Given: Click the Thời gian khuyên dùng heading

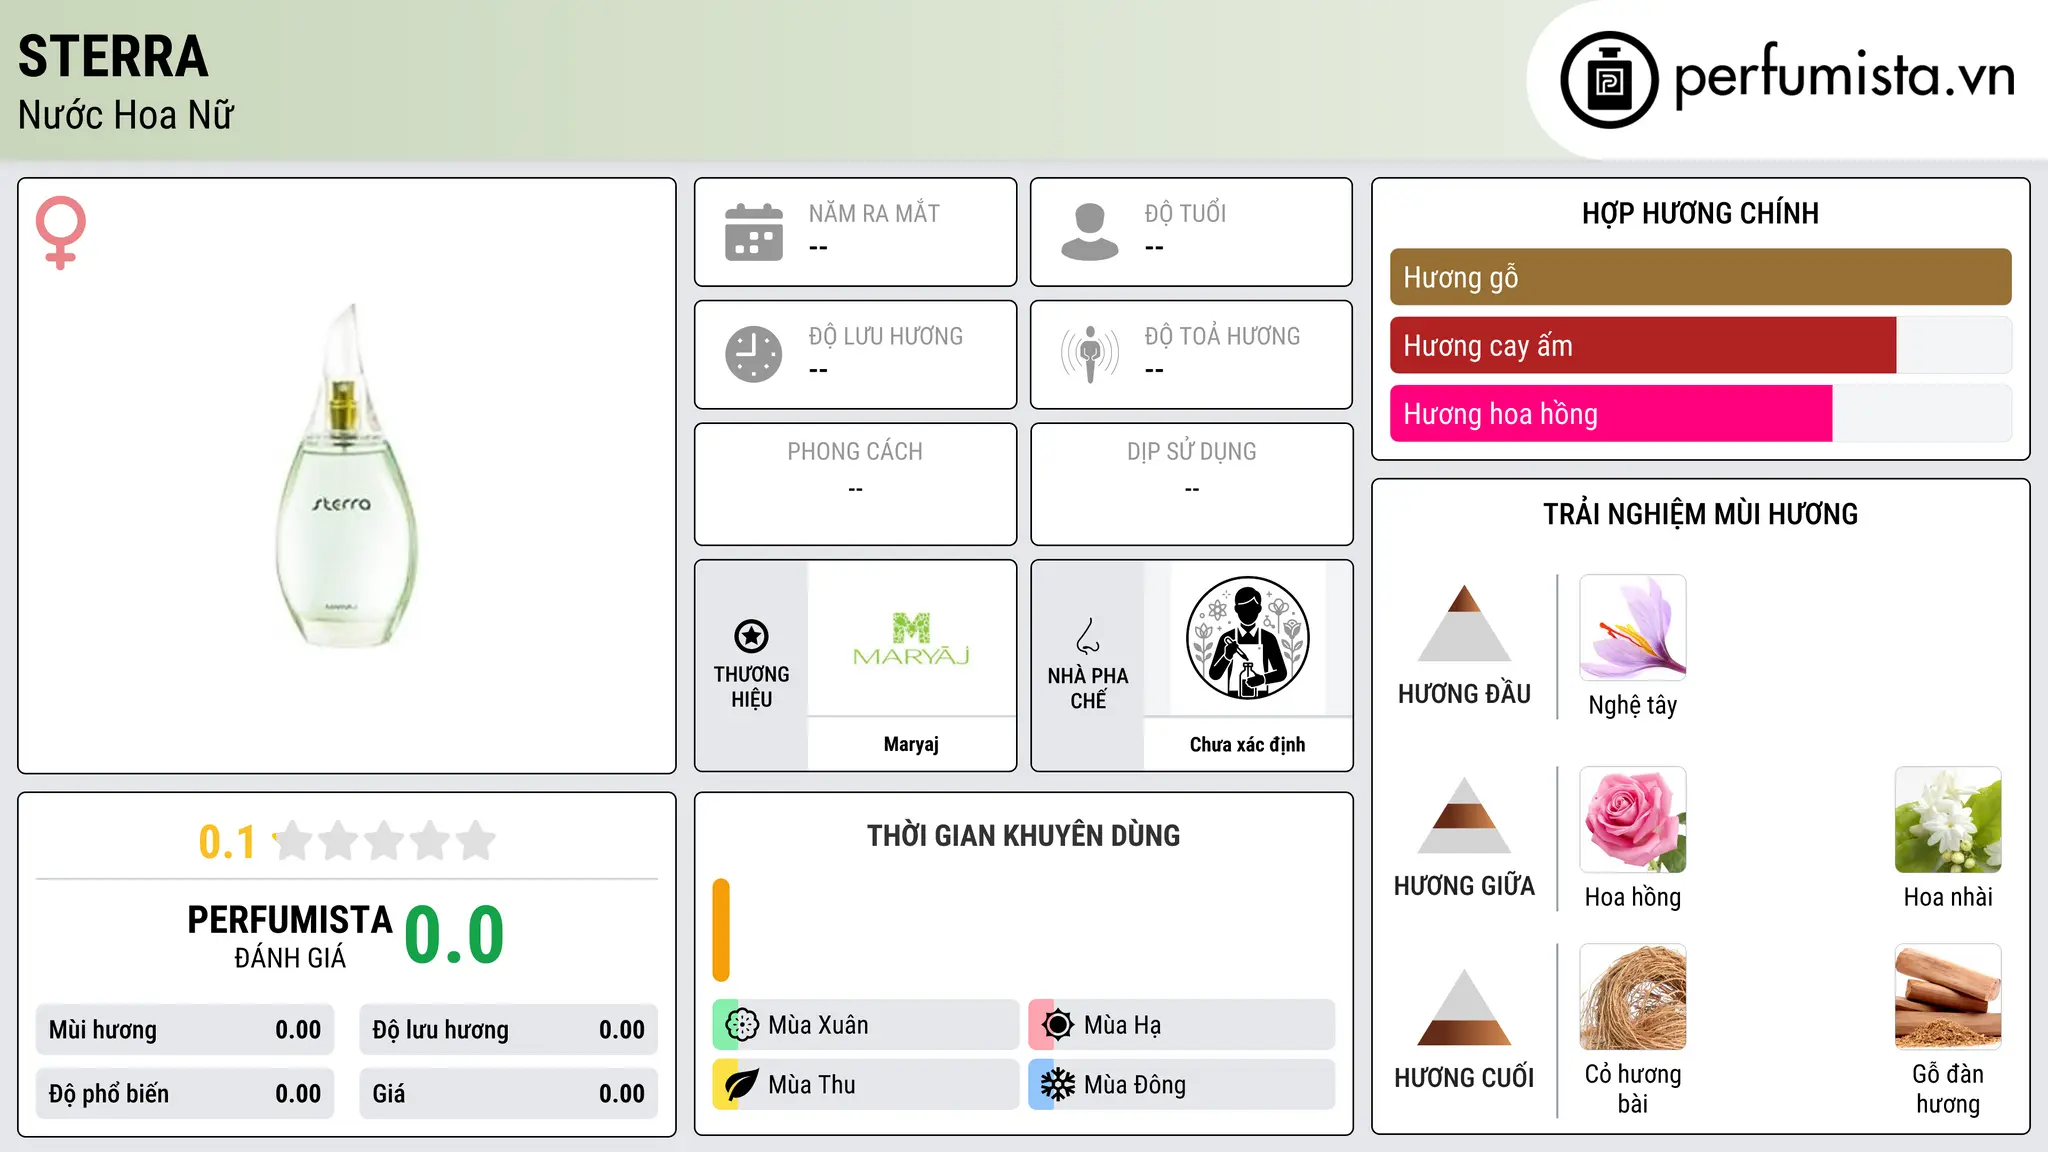Looking at the screenshot, I should coord(1023,836).
